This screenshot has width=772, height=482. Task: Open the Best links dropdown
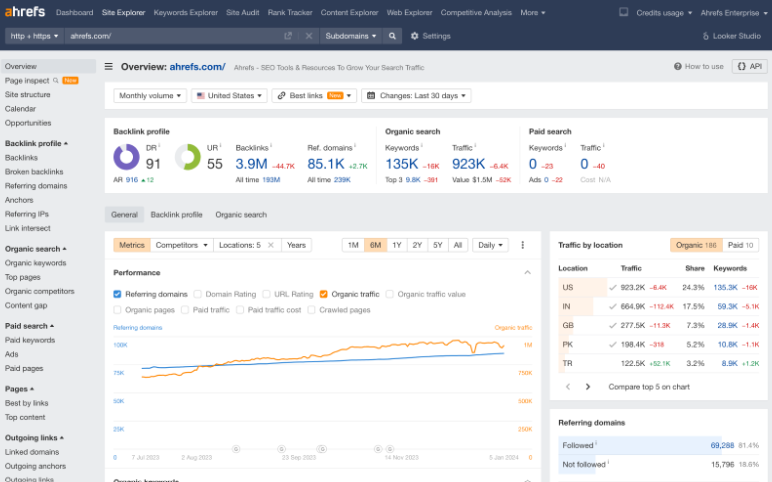314,96
